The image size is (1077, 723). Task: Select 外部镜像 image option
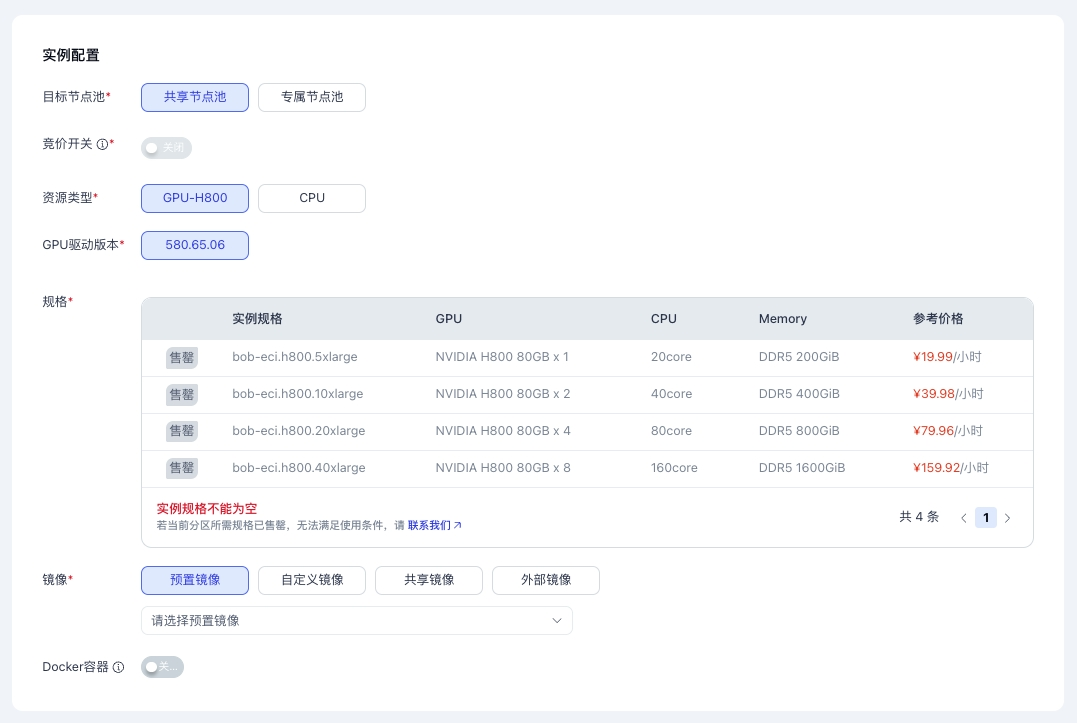coord(546,580)
